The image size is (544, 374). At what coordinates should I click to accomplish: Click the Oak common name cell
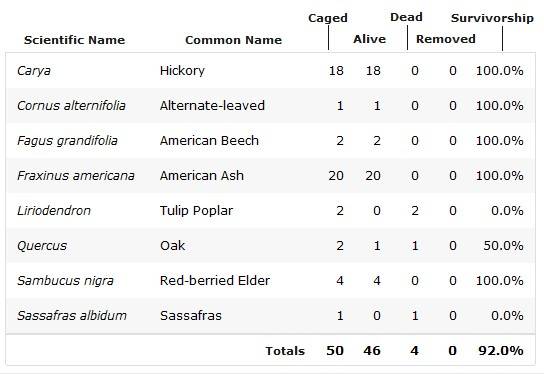tap(172, 246)
